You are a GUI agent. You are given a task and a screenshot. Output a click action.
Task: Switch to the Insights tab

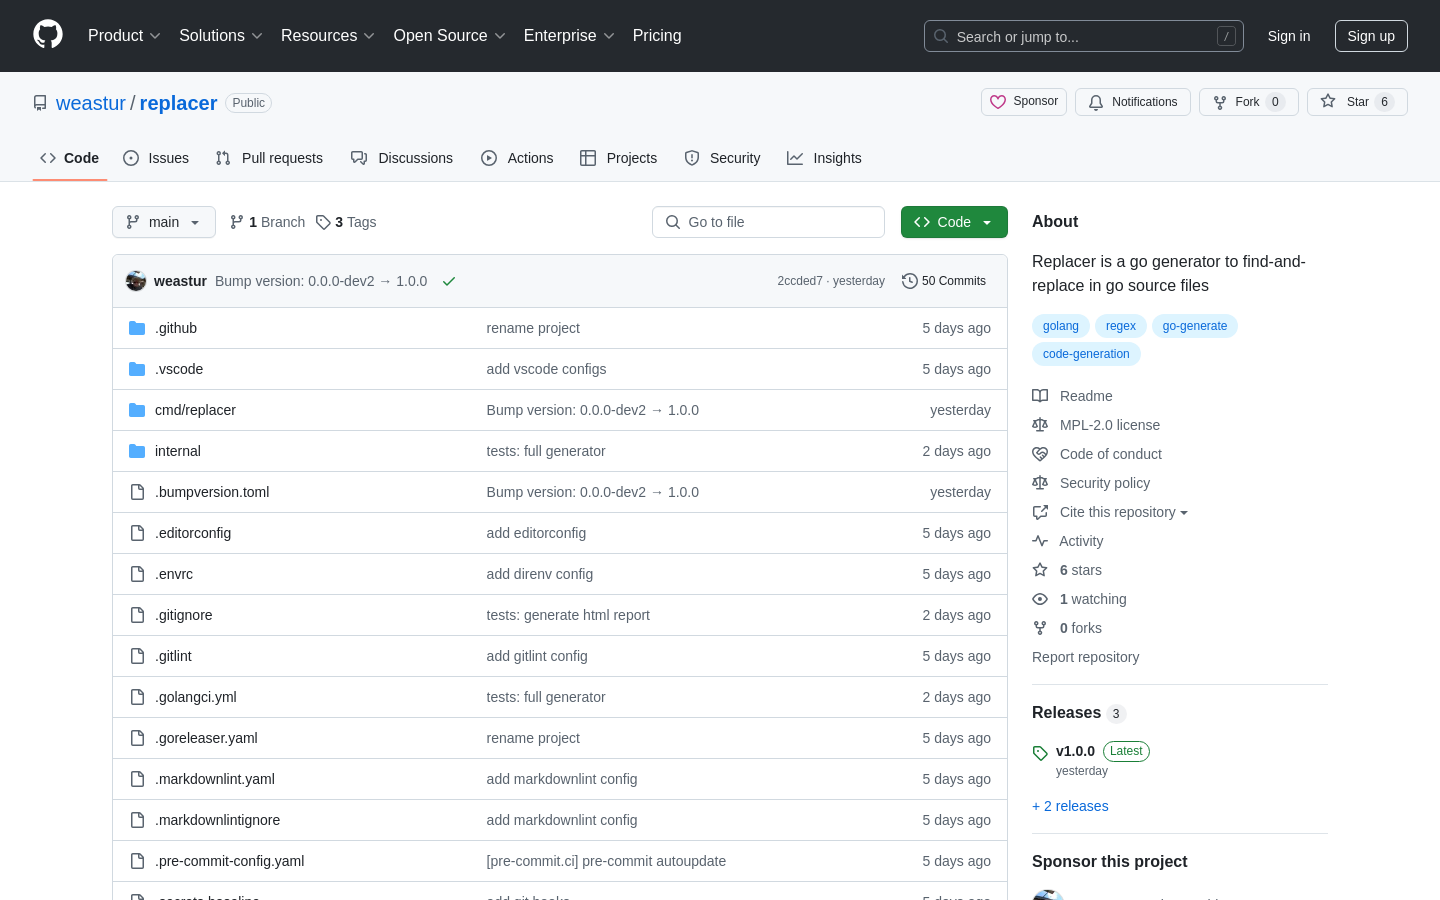pyautogui.click(x=824, y=158)
